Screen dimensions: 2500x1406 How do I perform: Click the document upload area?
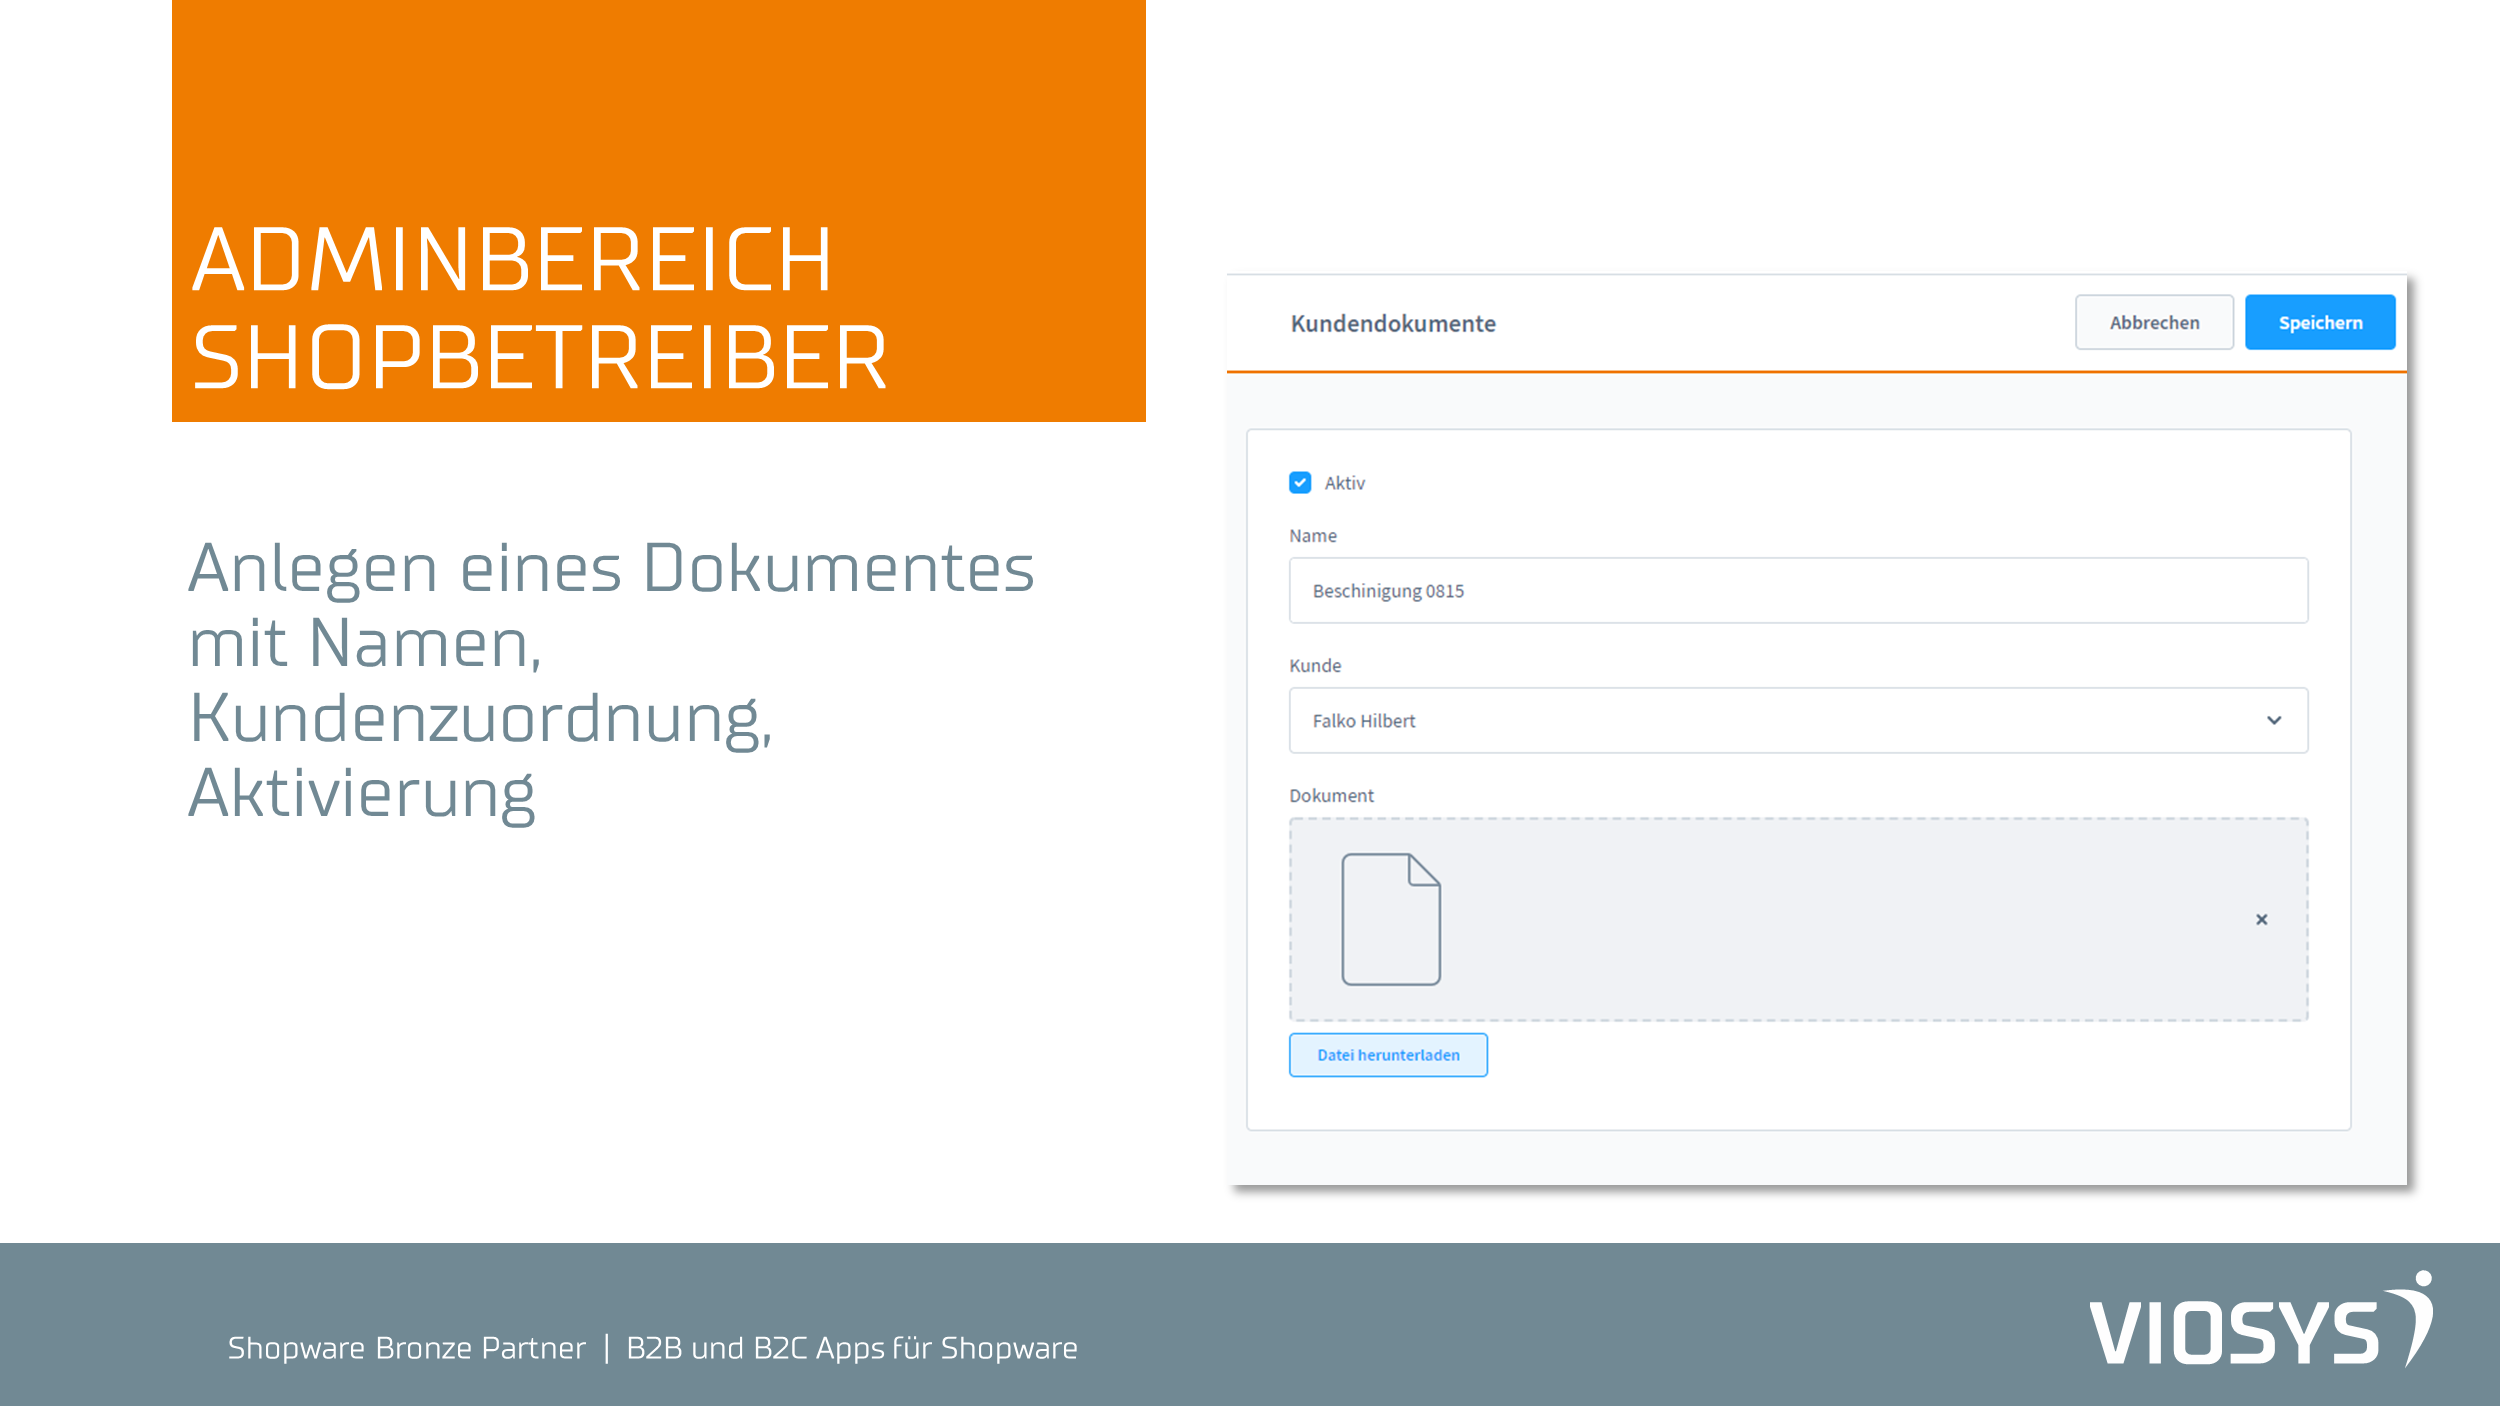click(1796, 918)
